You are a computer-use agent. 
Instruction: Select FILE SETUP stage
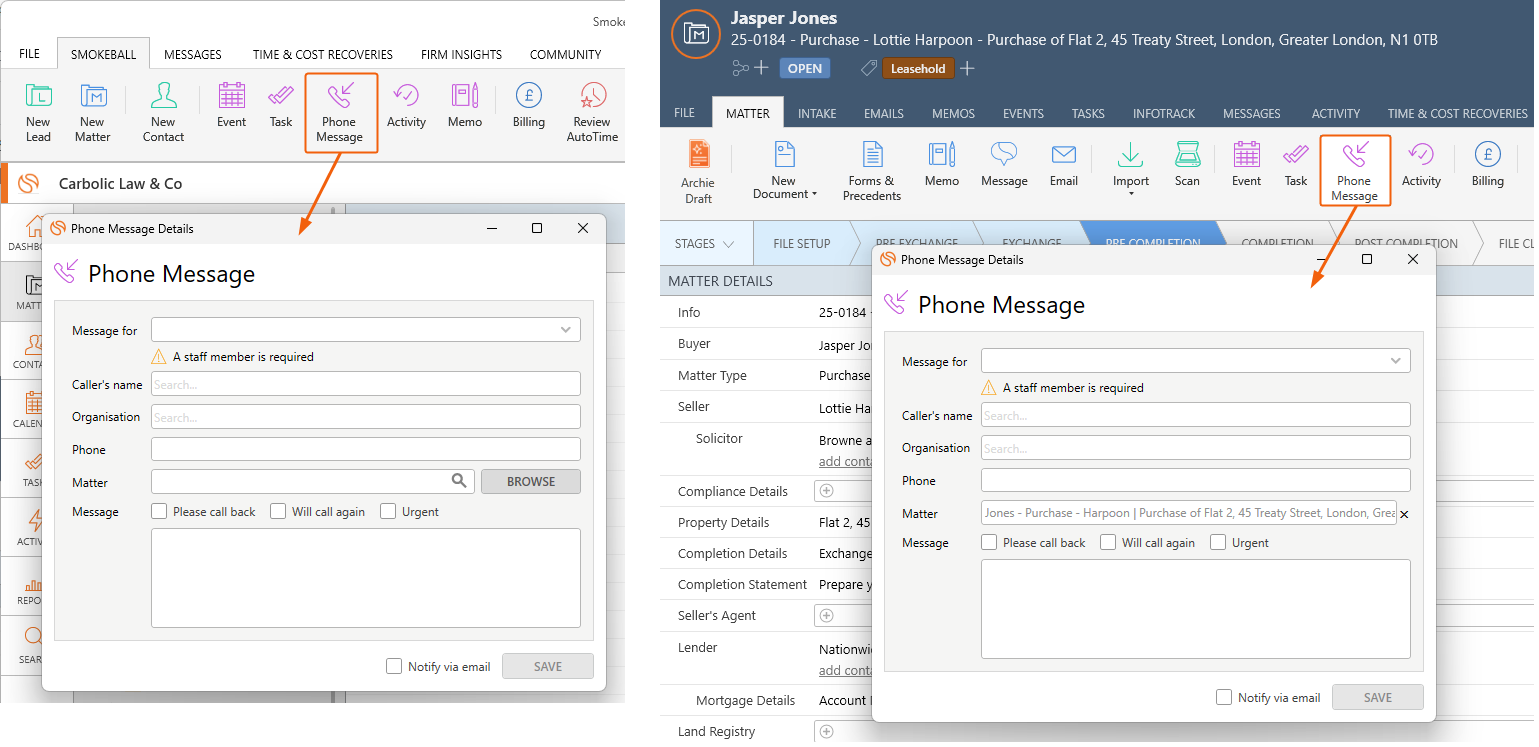coord(802,244)
